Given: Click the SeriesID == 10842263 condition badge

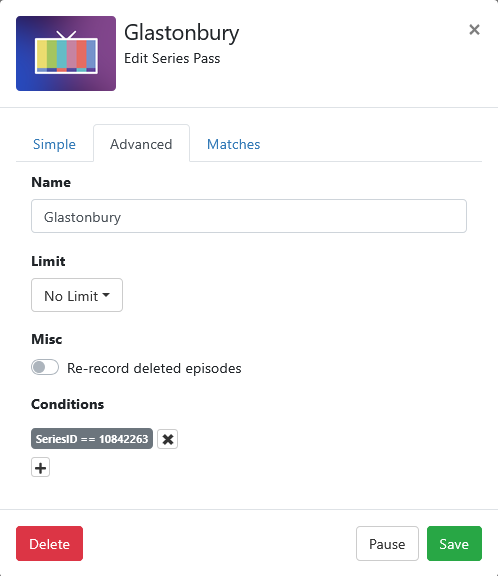Looking at the screenshot, I should coord(92,439).
